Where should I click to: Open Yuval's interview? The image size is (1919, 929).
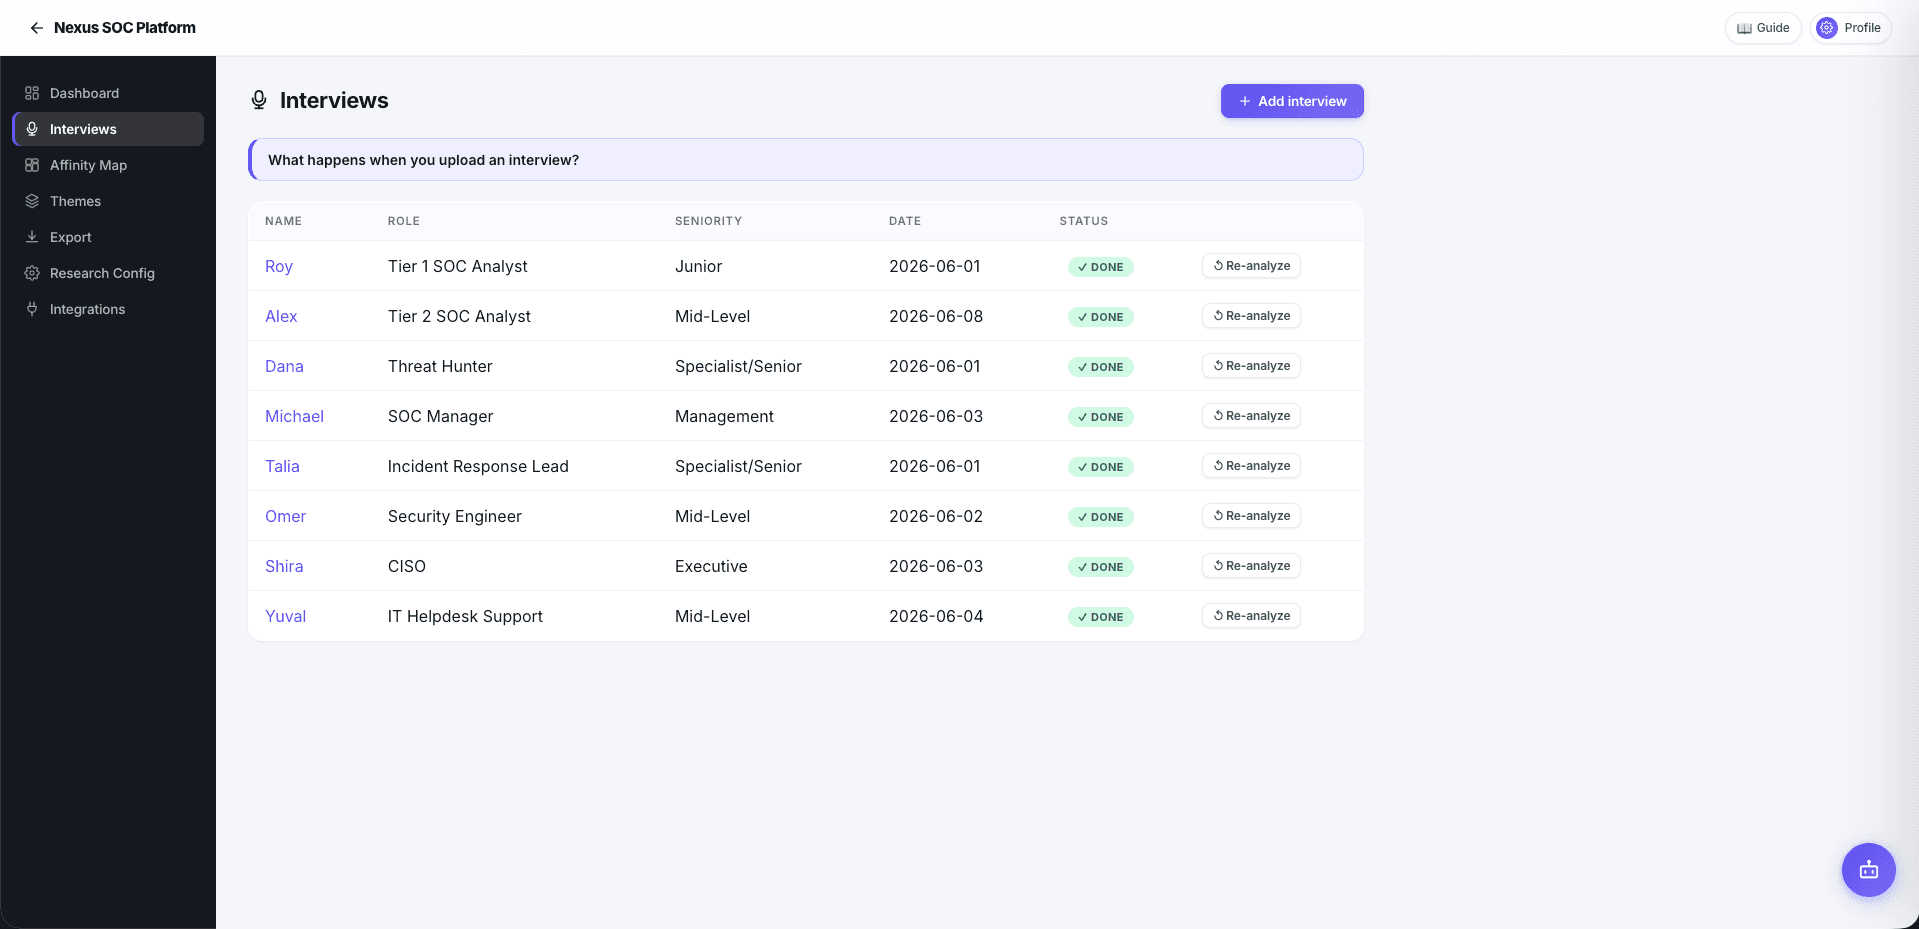[x=285, y=616]
